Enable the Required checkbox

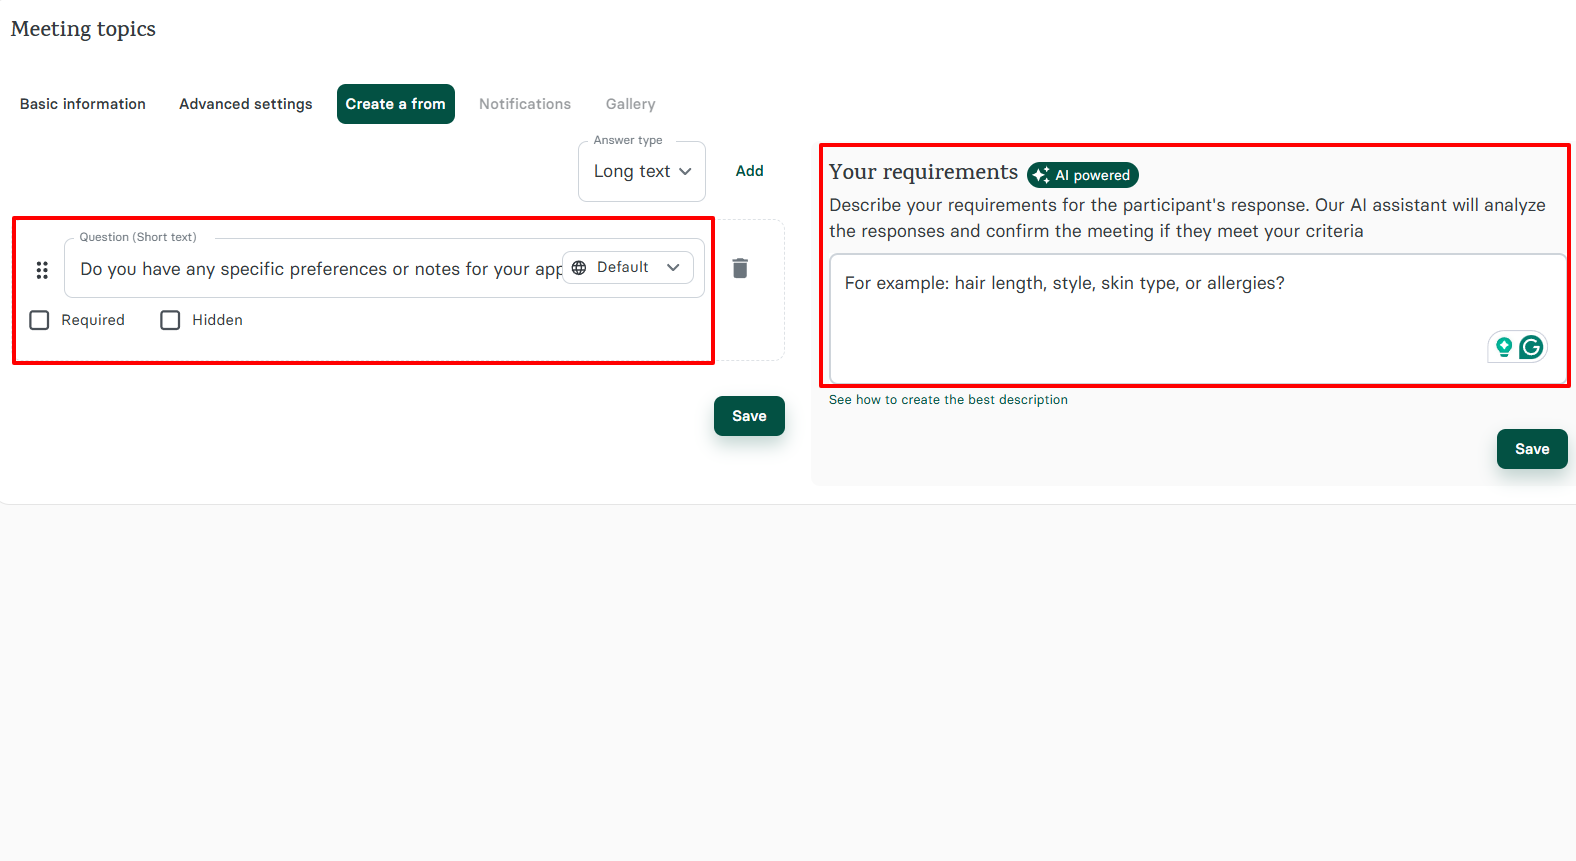click(x=40, y=320)
